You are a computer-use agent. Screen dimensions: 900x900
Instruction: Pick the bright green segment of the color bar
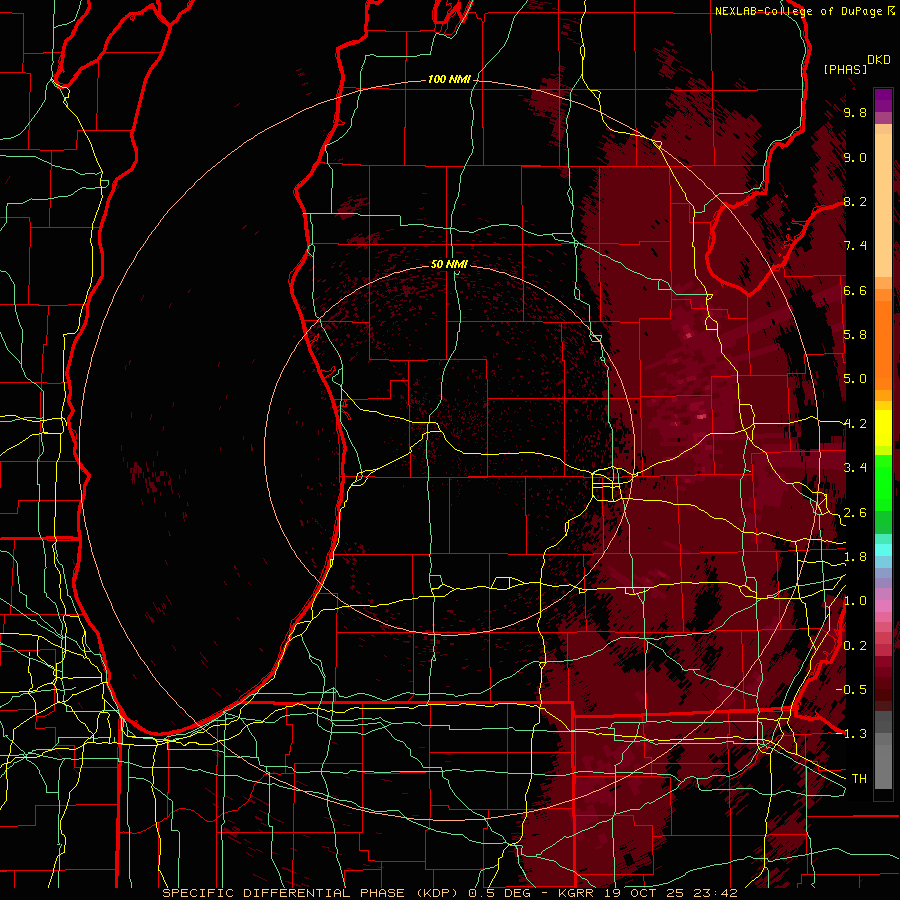(883, 482)
